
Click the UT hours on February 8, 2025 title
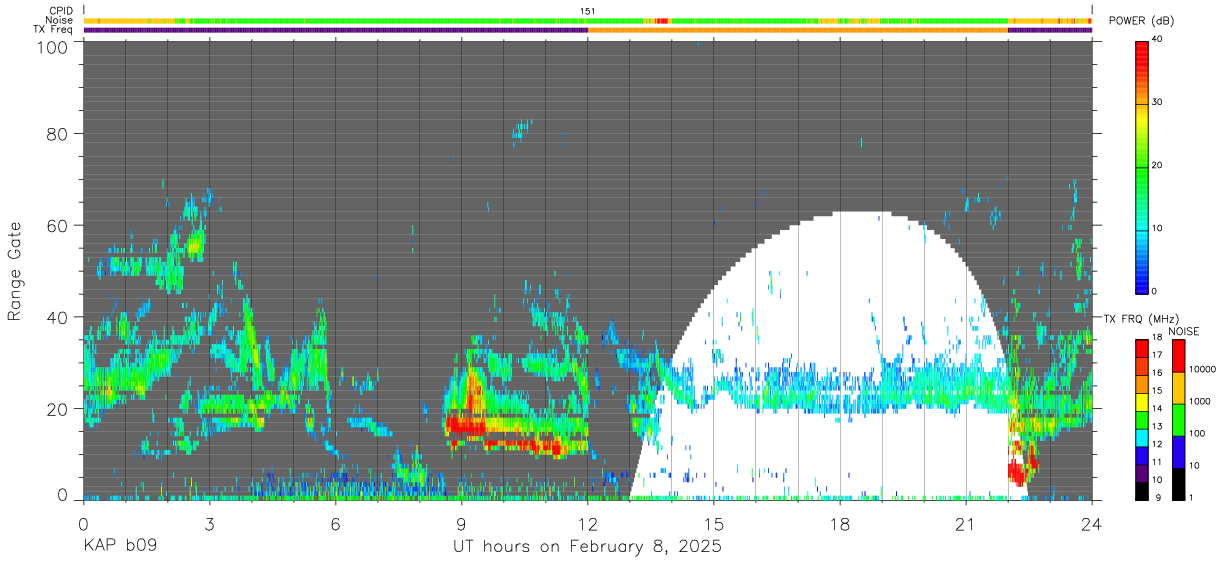587,547
